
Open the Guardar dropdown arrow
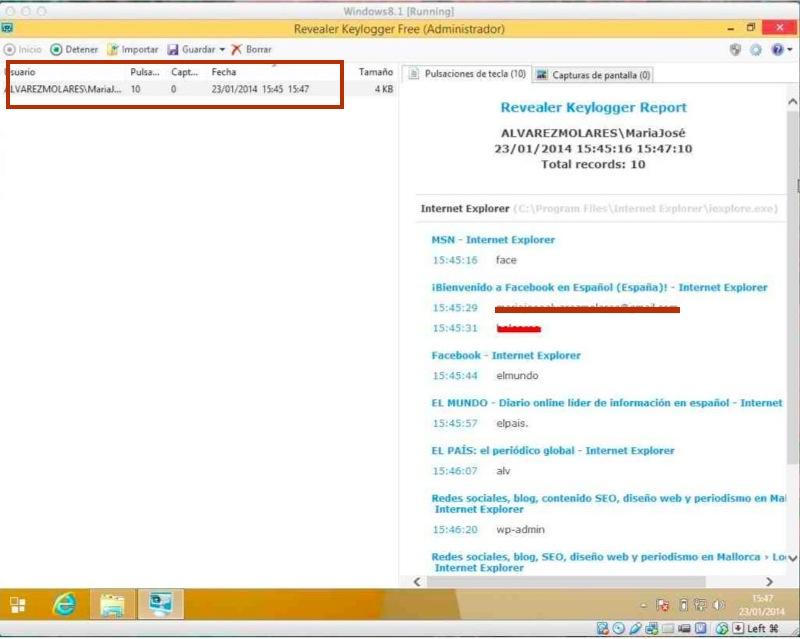click(x=222, y=49)
